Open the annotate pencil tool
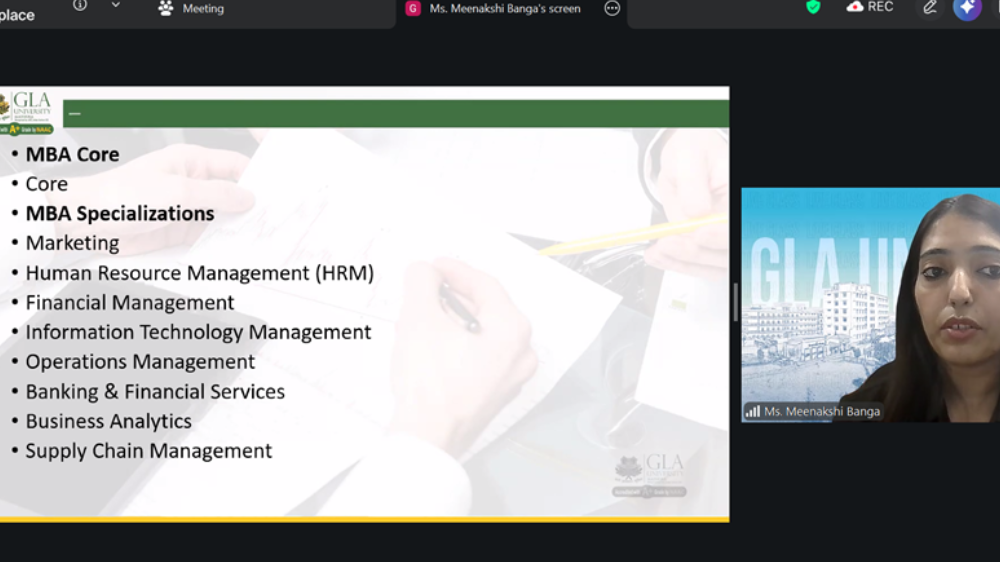The height and width of the screenshot is (562, 1000). pos(930,8)
